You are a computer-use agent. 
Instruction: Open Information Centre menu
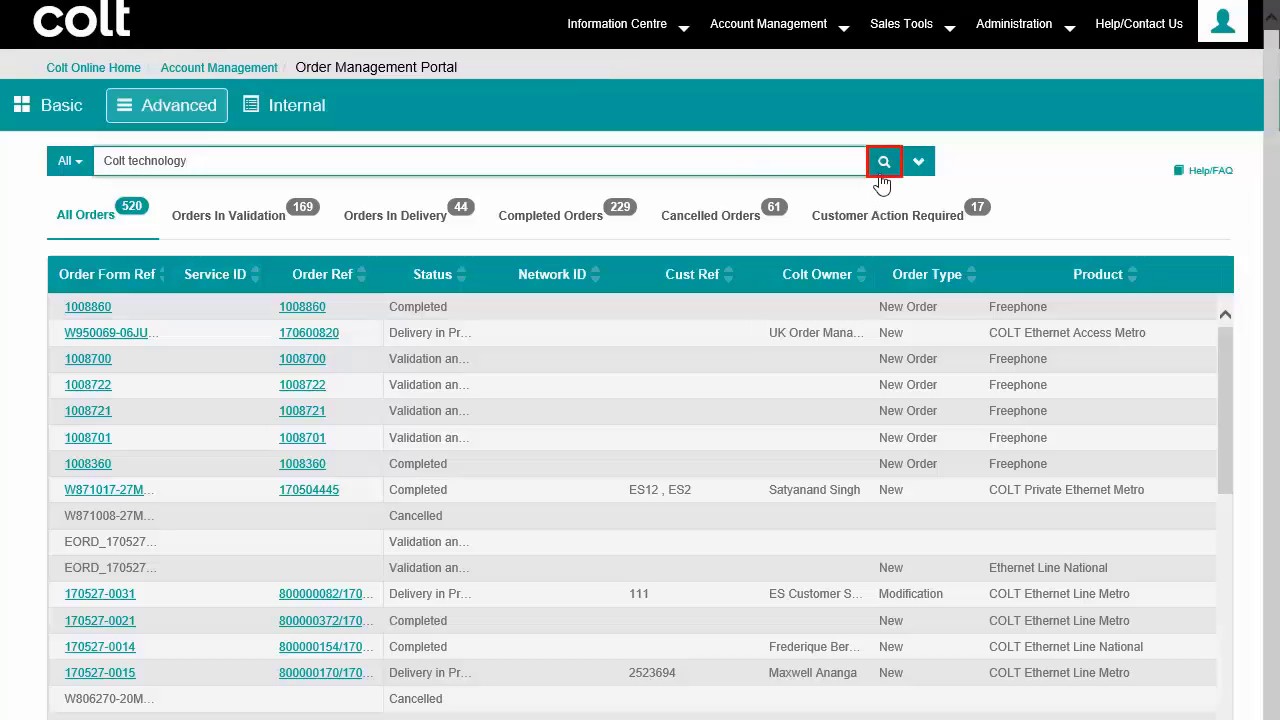pyautogui.click(x=628, y=24)
